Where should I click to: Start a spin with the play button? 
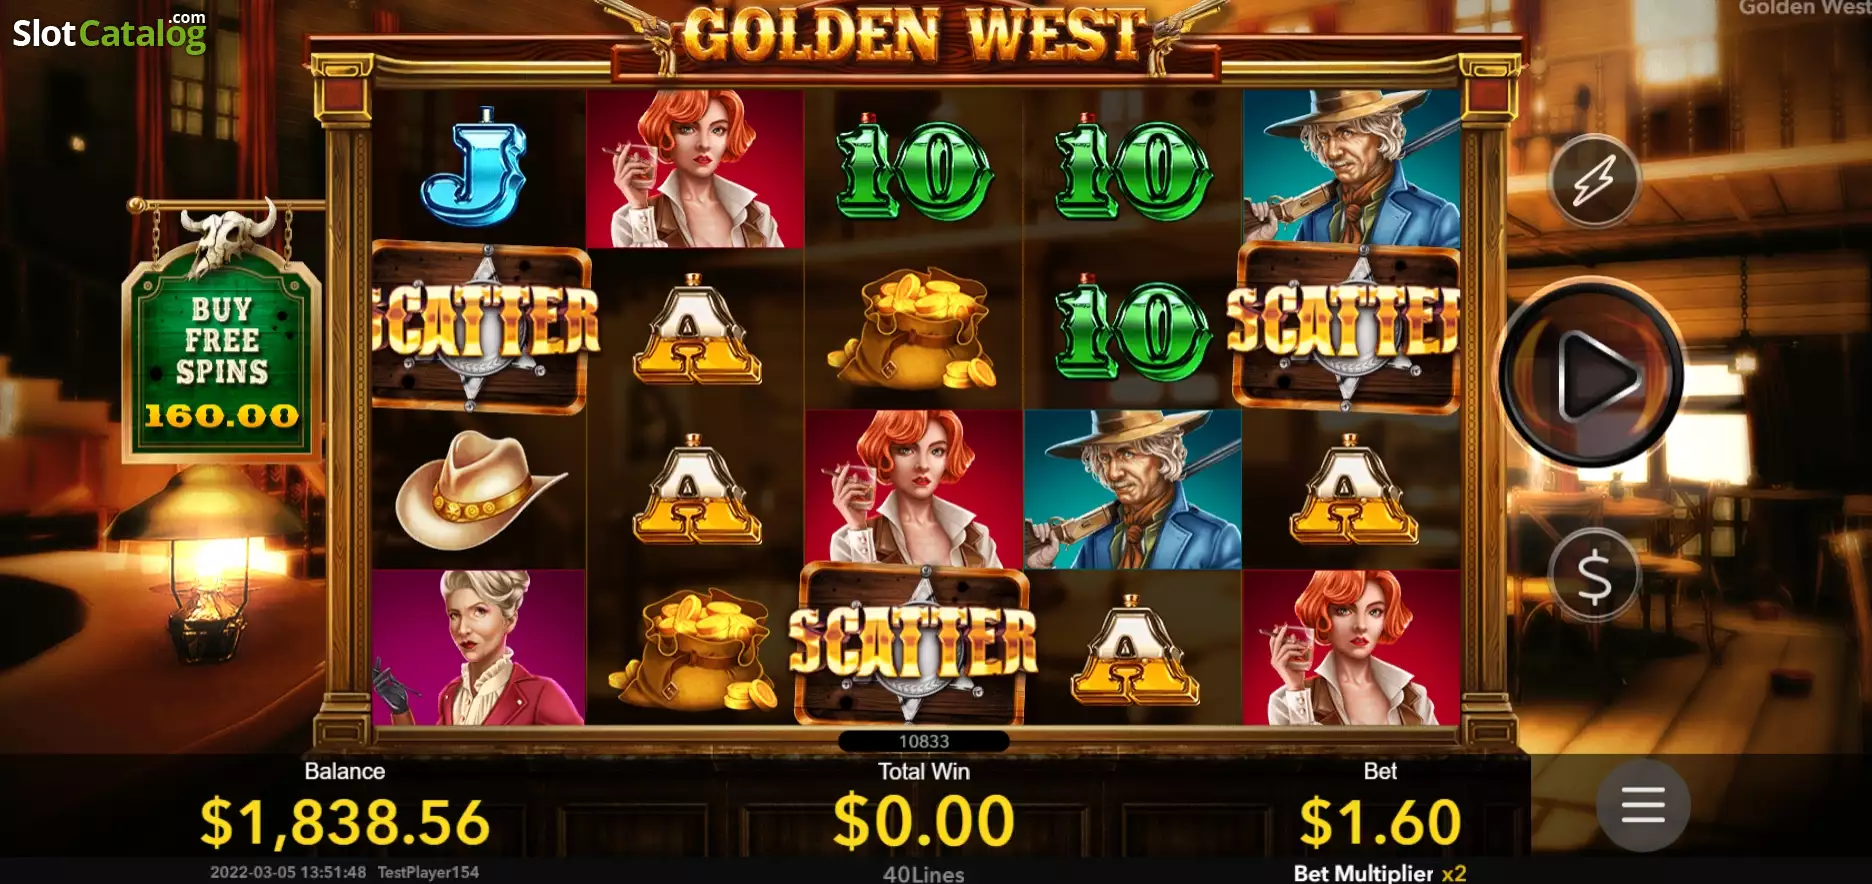click(1590, 374)
